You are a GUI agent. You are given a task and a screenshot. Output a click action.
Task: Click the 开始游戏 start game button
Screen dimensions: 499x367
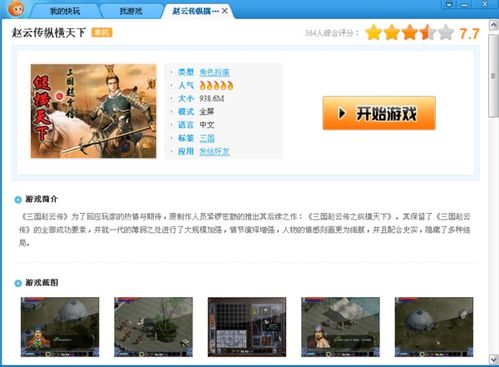(379, 113)
